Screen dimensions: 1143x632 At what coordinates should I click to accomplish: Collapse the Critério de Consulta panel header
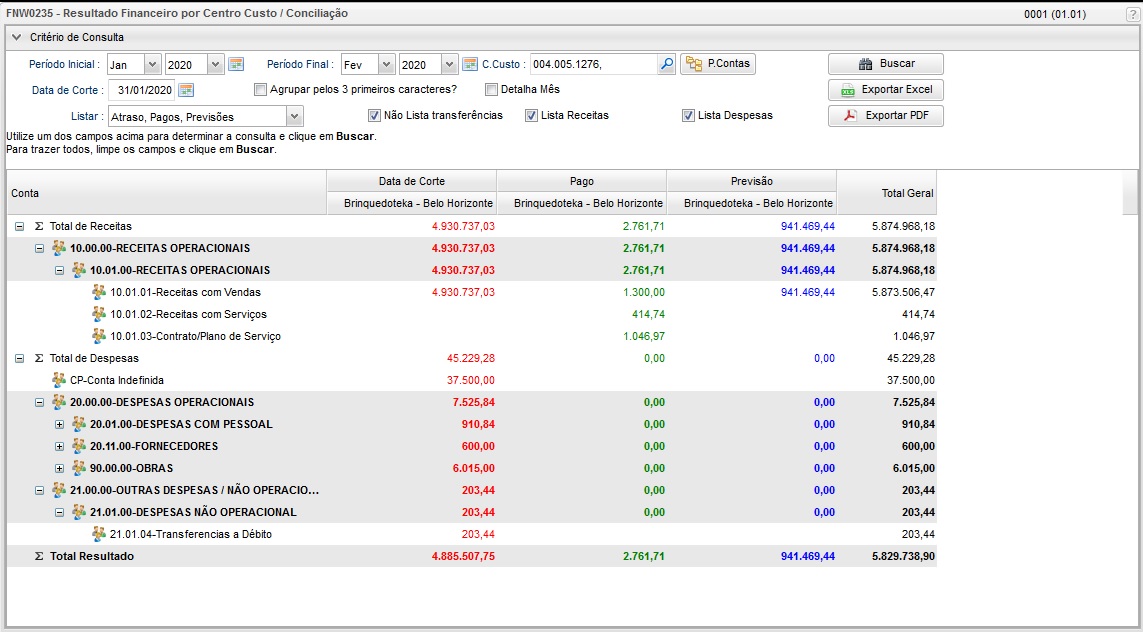17,37
